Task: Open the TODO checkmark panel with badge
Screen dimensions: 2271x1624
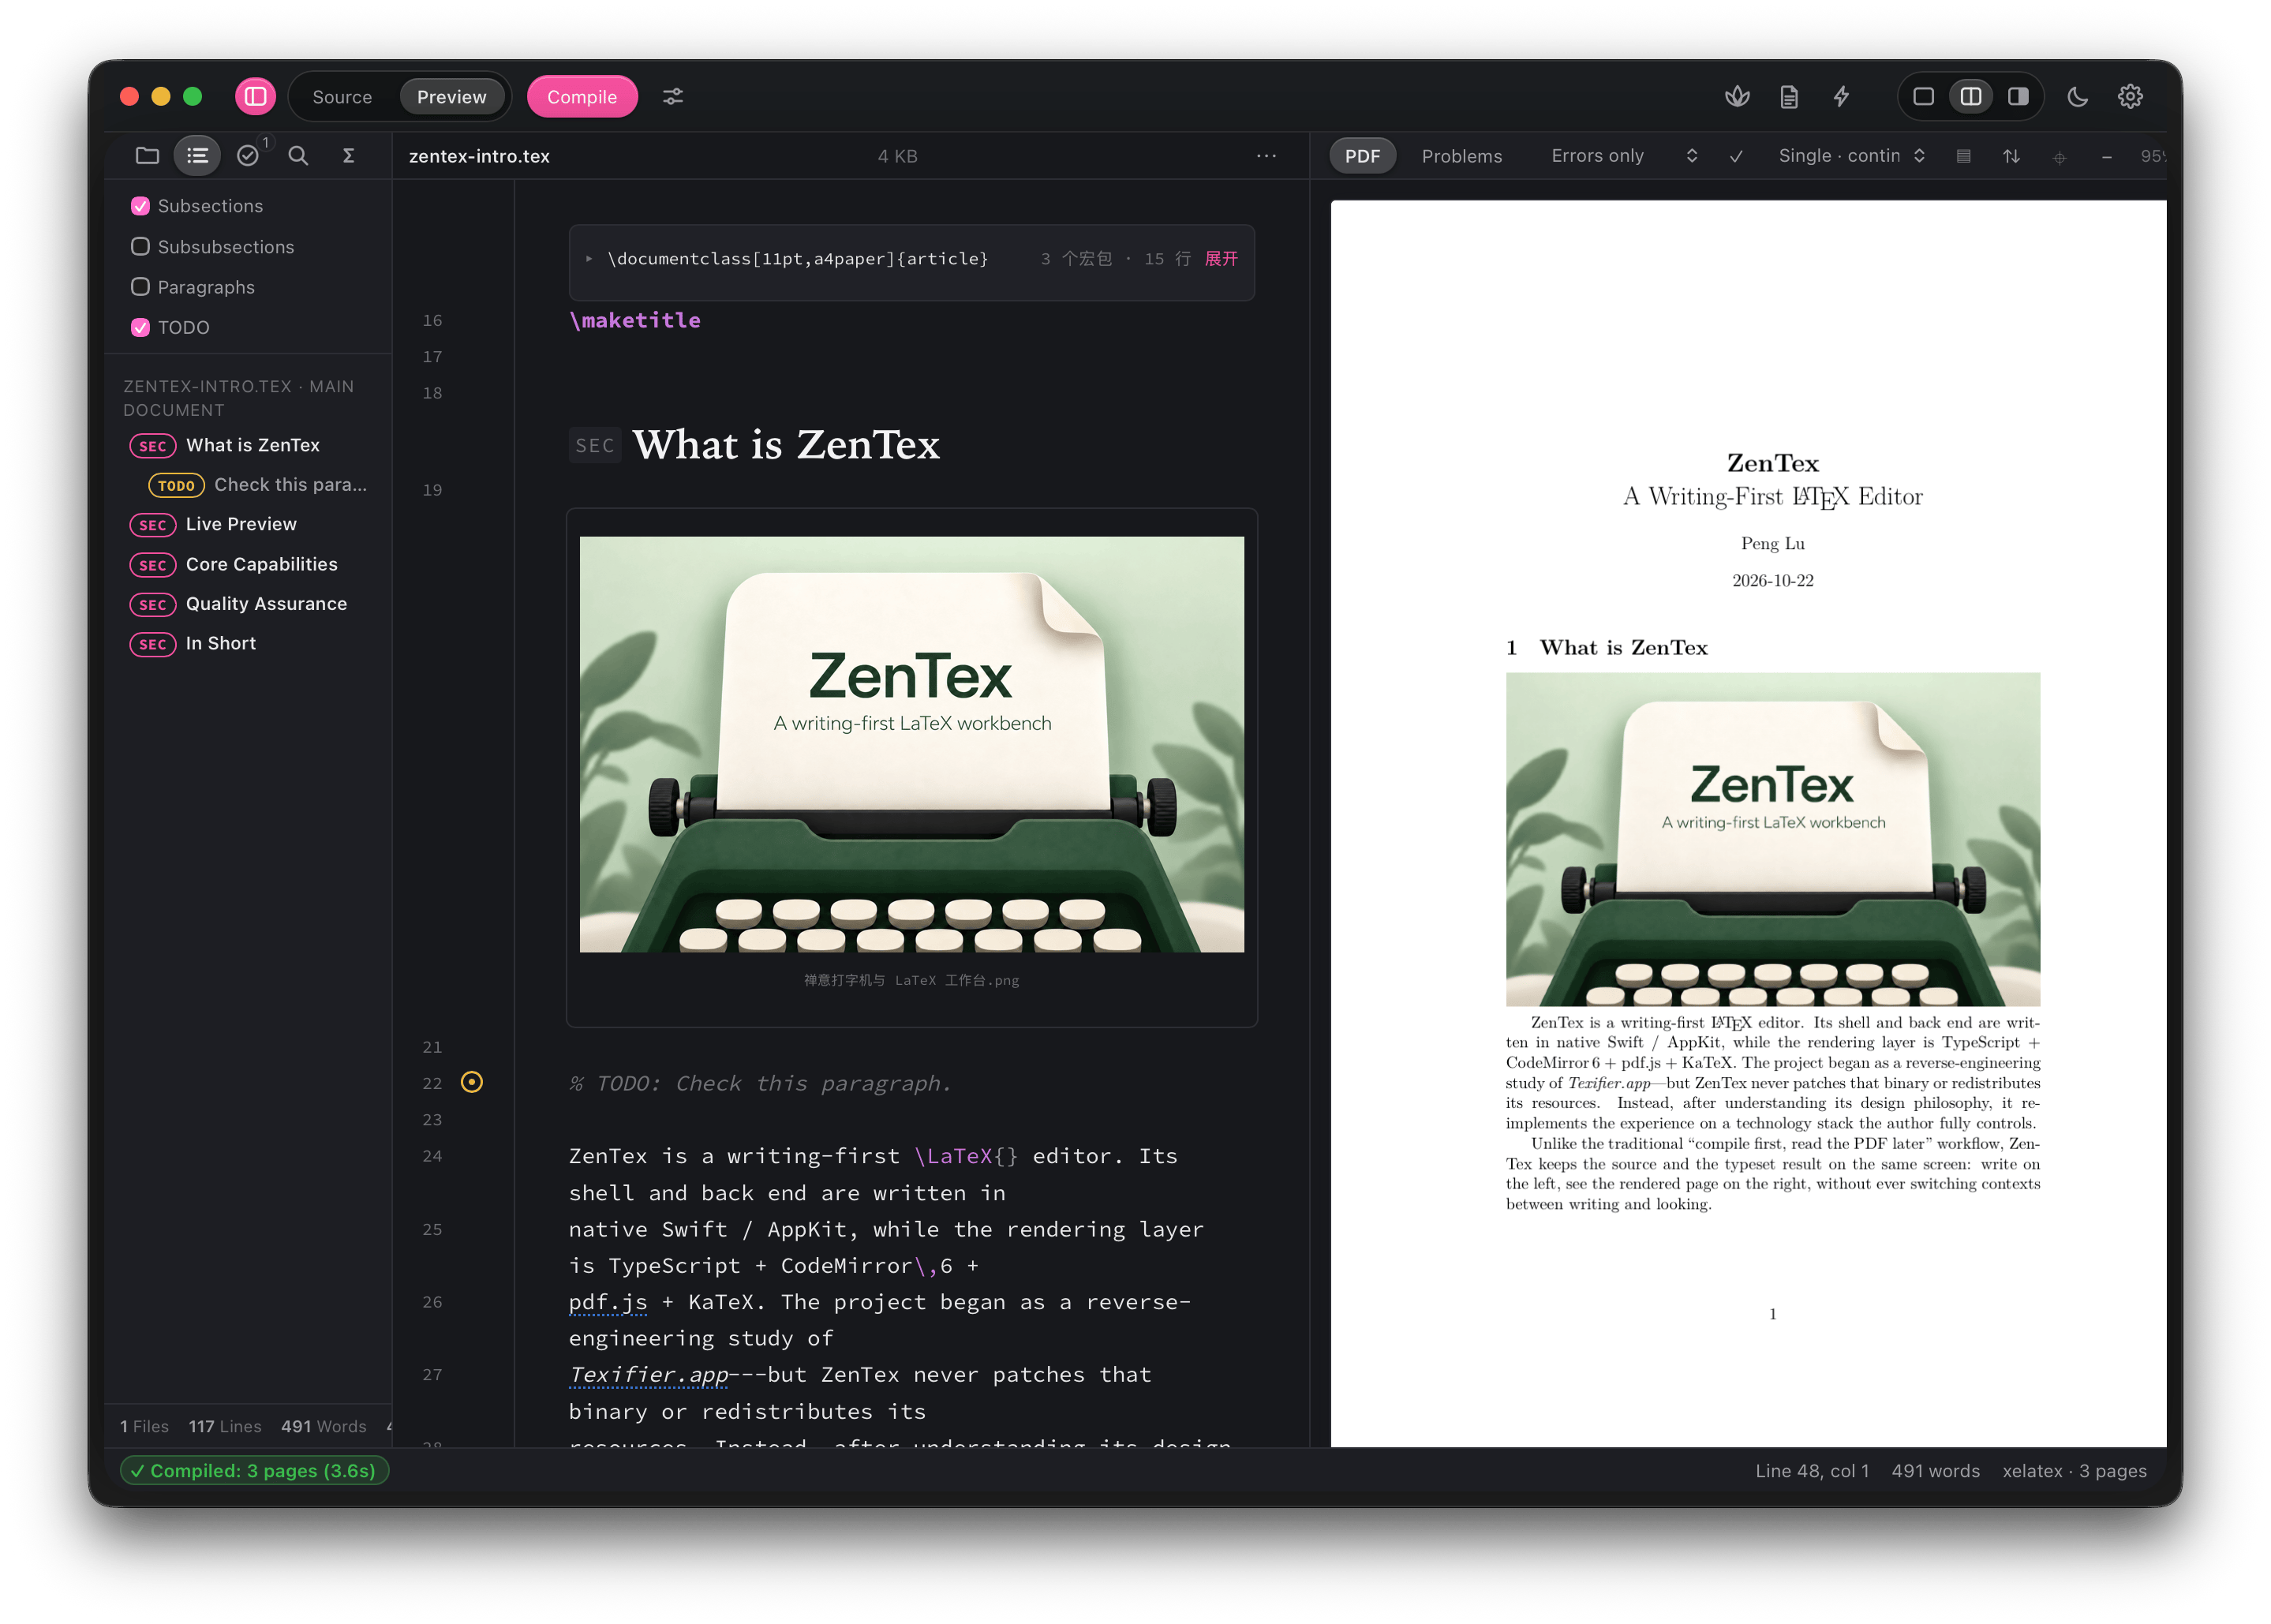Action: [x=248, y=155]
